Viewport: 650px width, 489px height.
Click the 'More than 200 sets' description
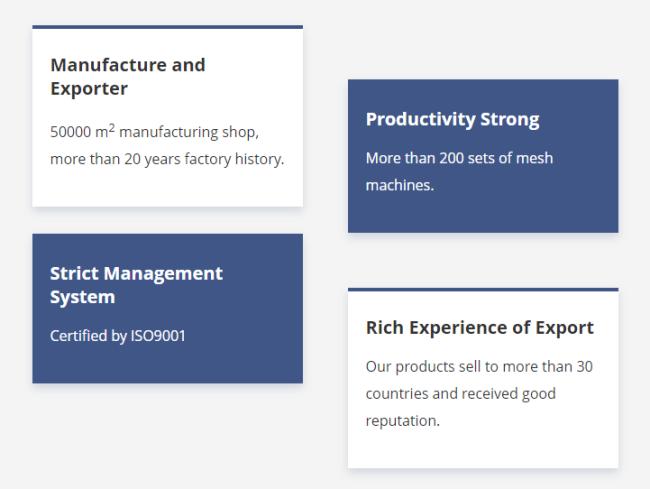459,172
